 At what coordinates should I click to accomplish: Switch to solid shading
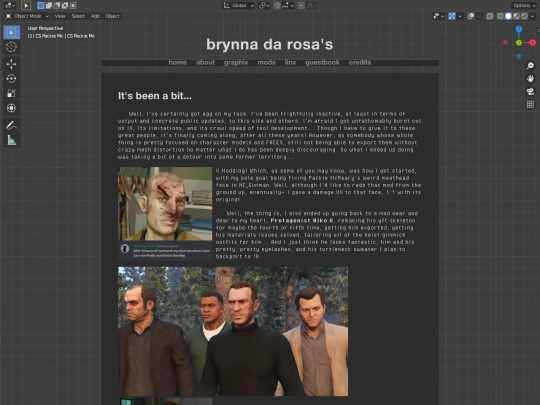point(508,16)
